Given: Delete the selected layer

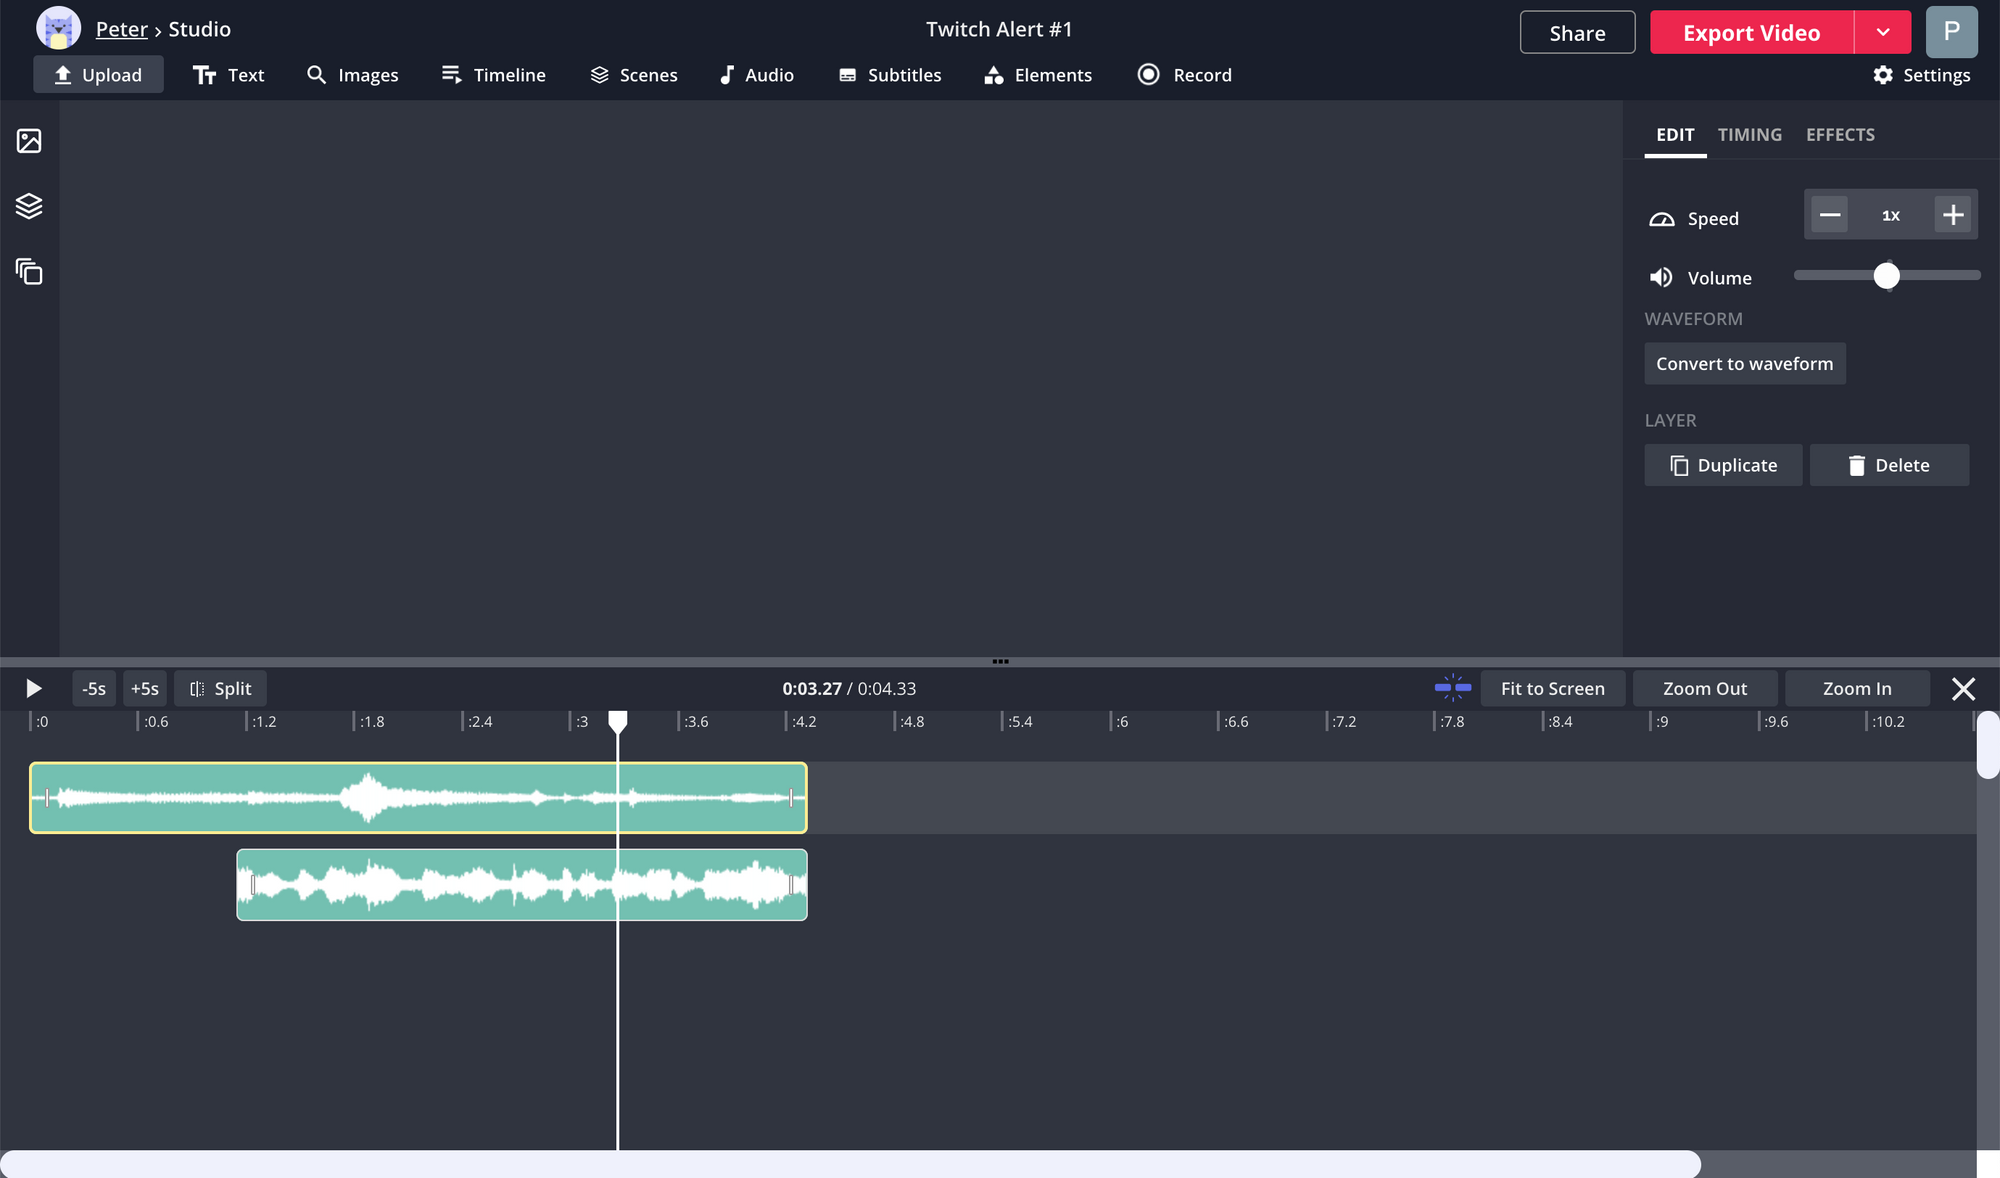Looking at the screenshot, I should click(1889, 465).
